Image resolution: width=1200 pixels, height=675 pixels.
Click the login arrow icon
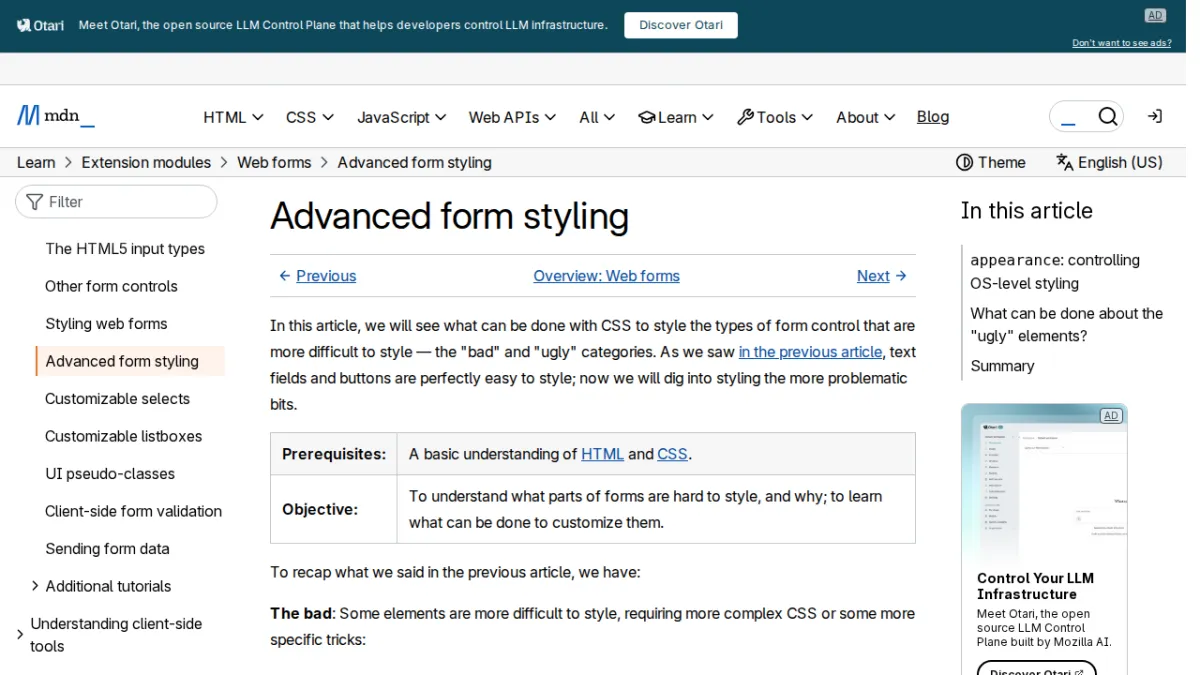click(1155, 117)
